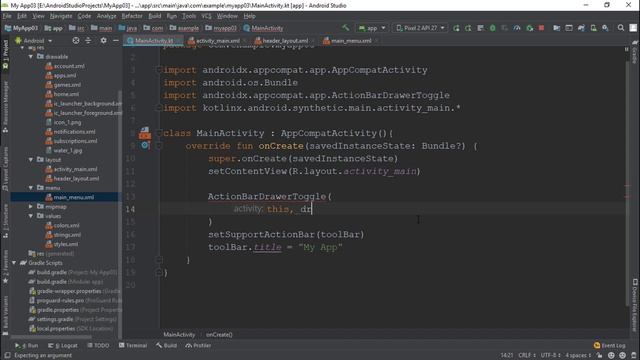Collapse the values folder in project tree

pyautogui.click(x=31, y=216)
